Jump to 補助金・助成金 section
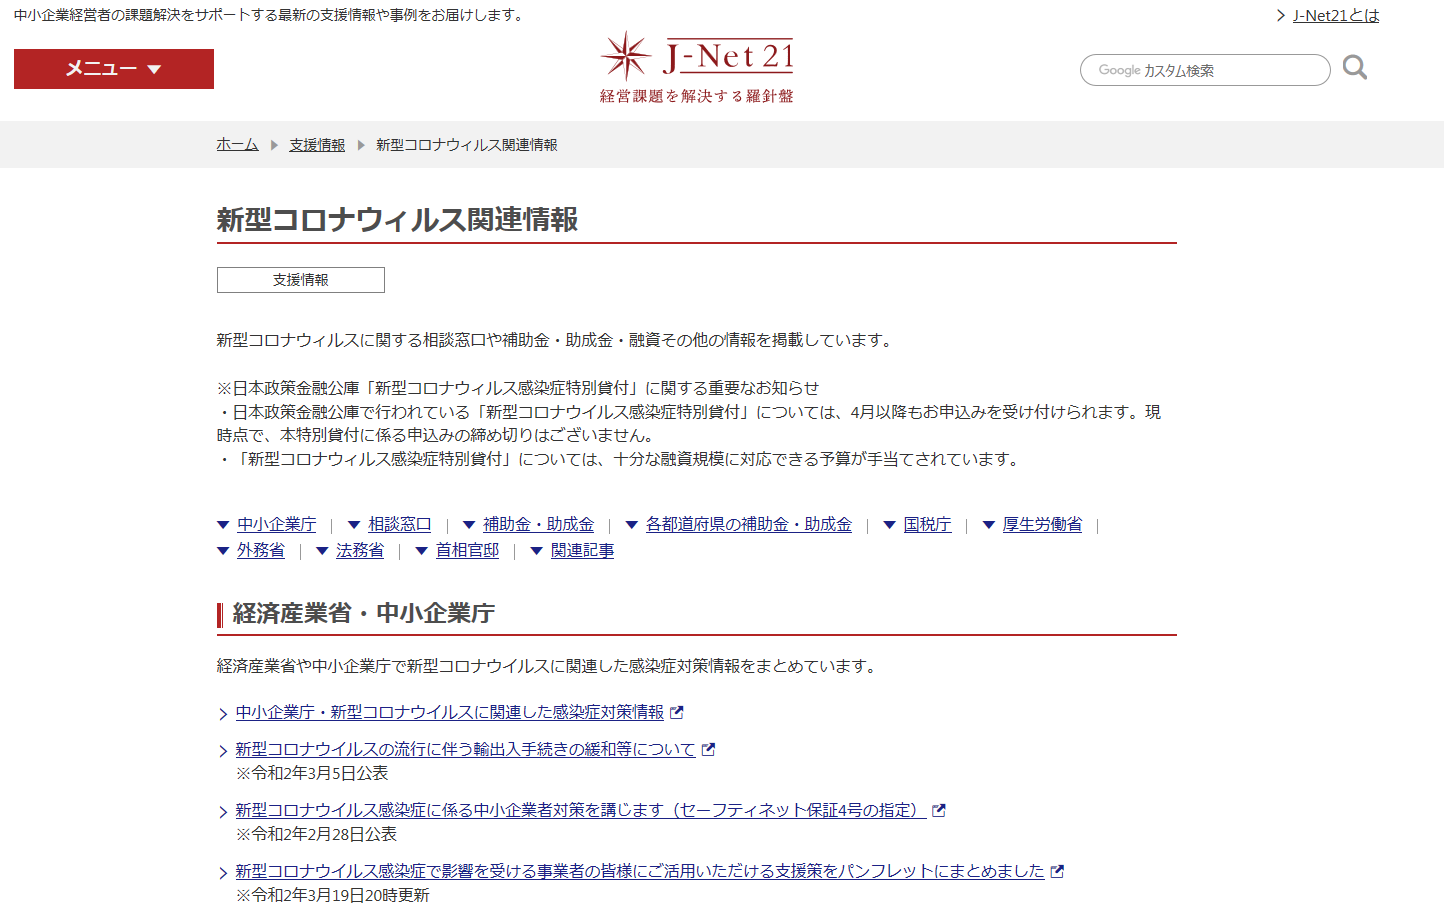The height and width of the screenshot is (909, 1444). pos(538,524)
